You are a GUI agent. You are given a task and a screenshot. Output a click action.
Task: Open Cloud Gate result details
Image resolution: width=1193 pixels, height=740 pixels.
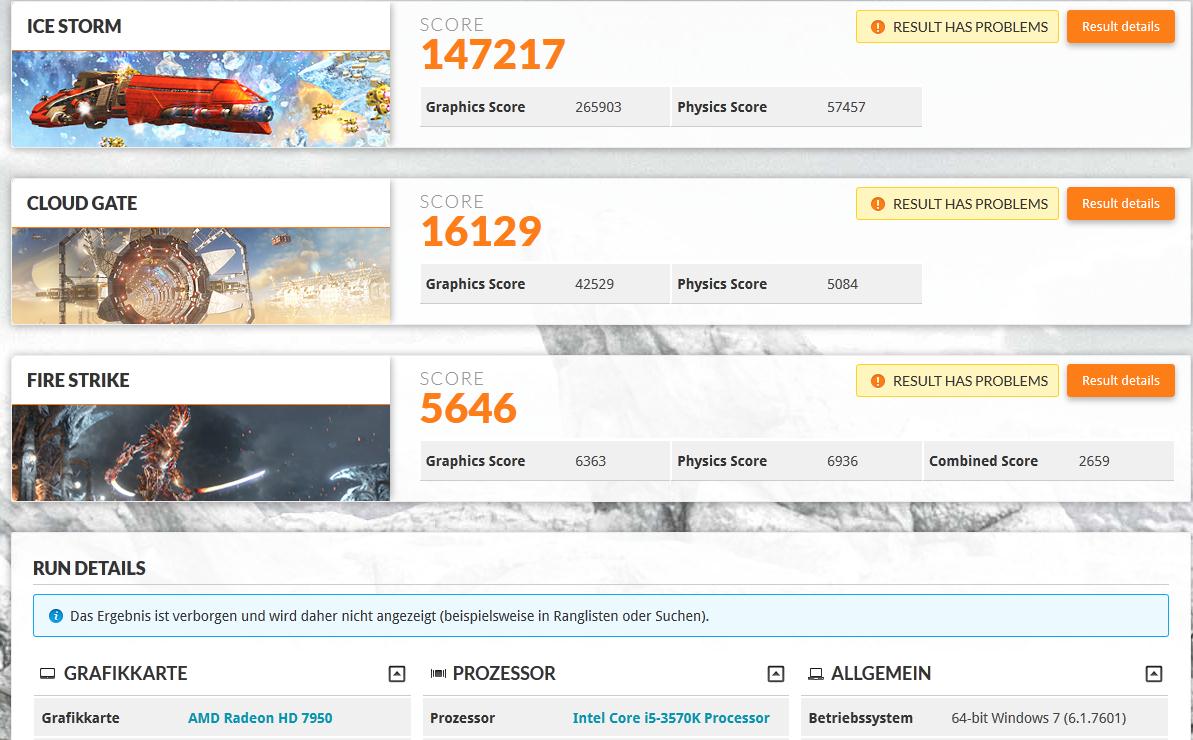click(1120, 204)
